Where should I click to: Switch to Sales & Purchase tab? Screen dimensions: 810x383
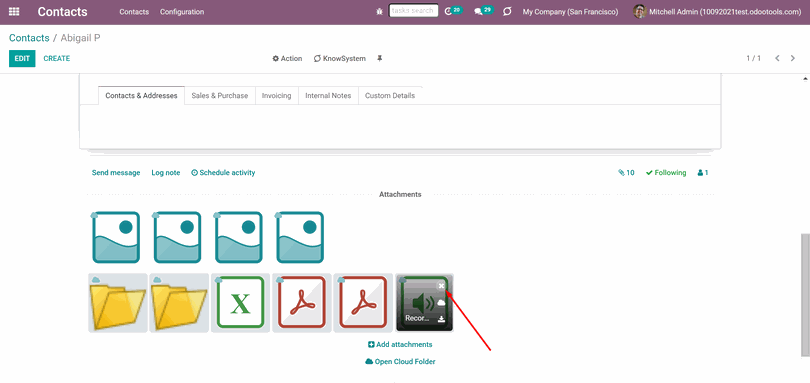coord(220,96)
